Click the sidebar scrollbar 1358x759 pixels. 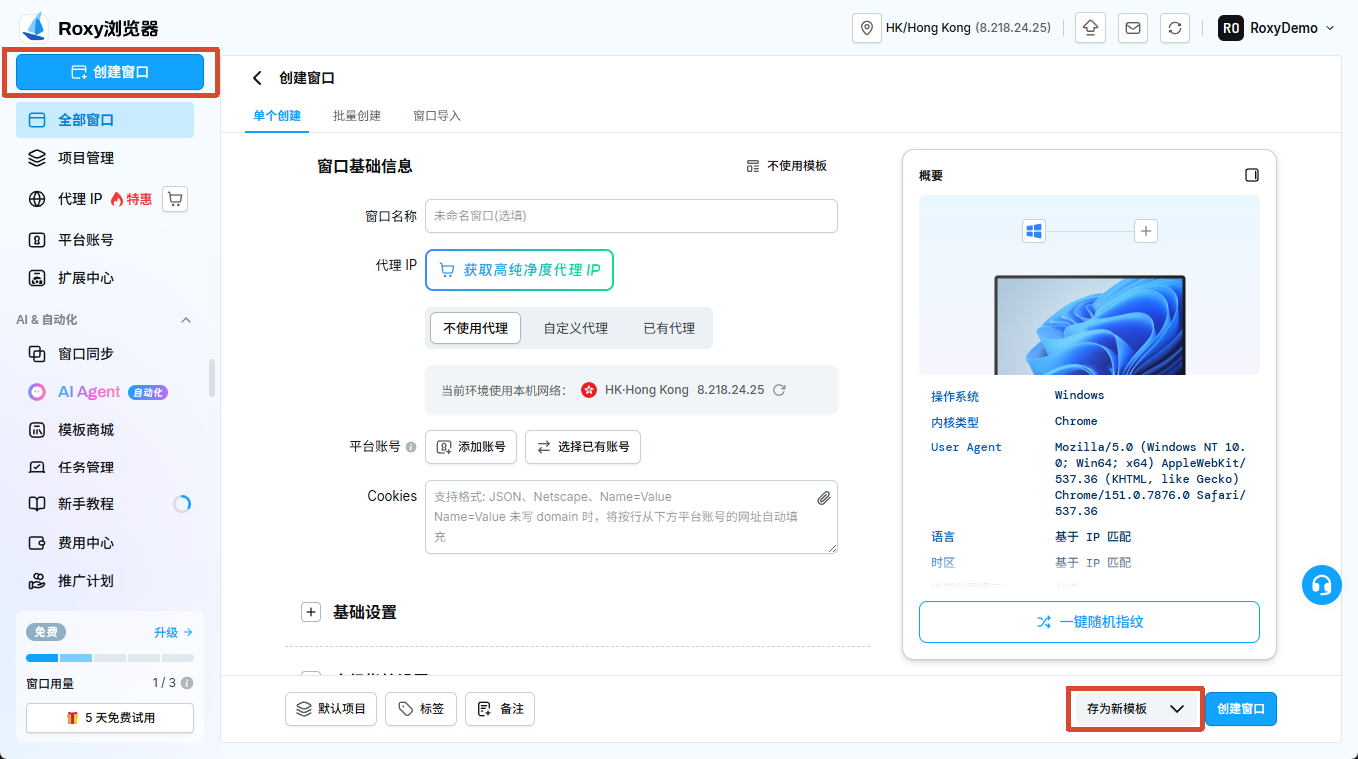click(211, 378)
